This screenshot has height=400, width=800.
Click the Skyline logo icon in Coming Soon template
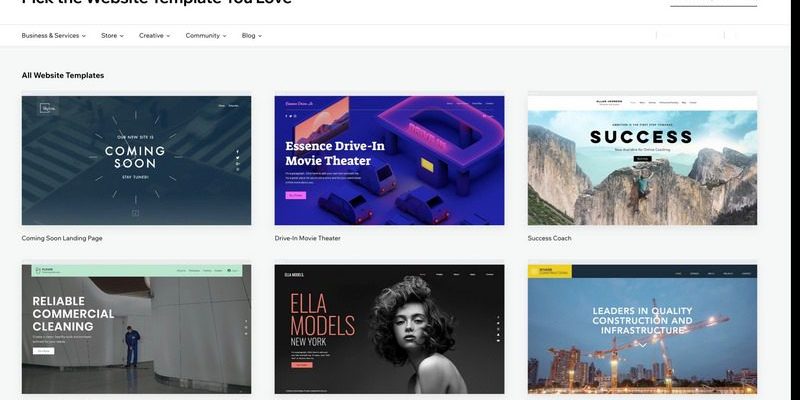(x=48, y=108)
